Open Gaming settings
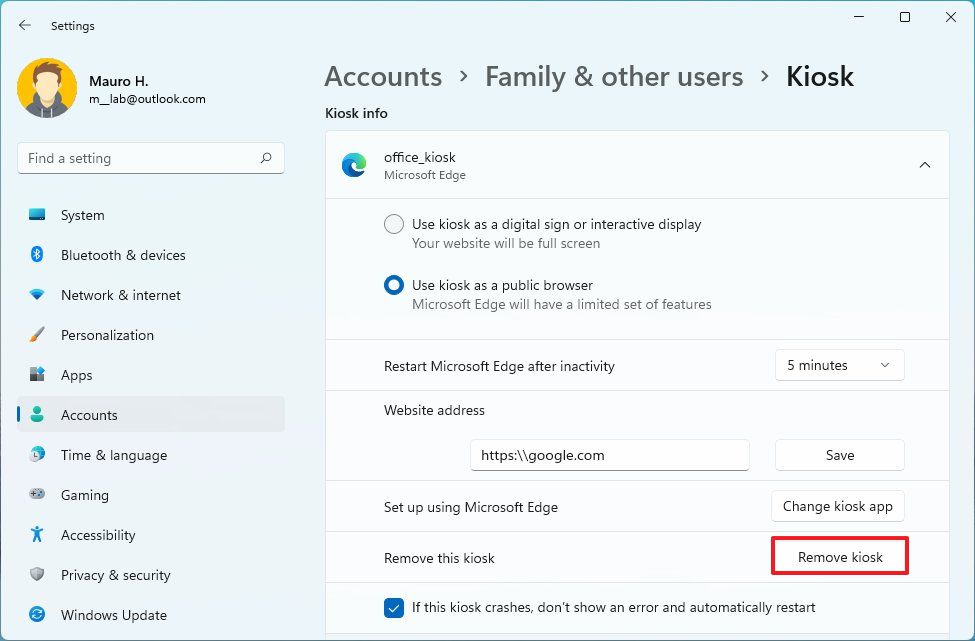The width and height of the screenshot is (975, 641). coord(84,495)
